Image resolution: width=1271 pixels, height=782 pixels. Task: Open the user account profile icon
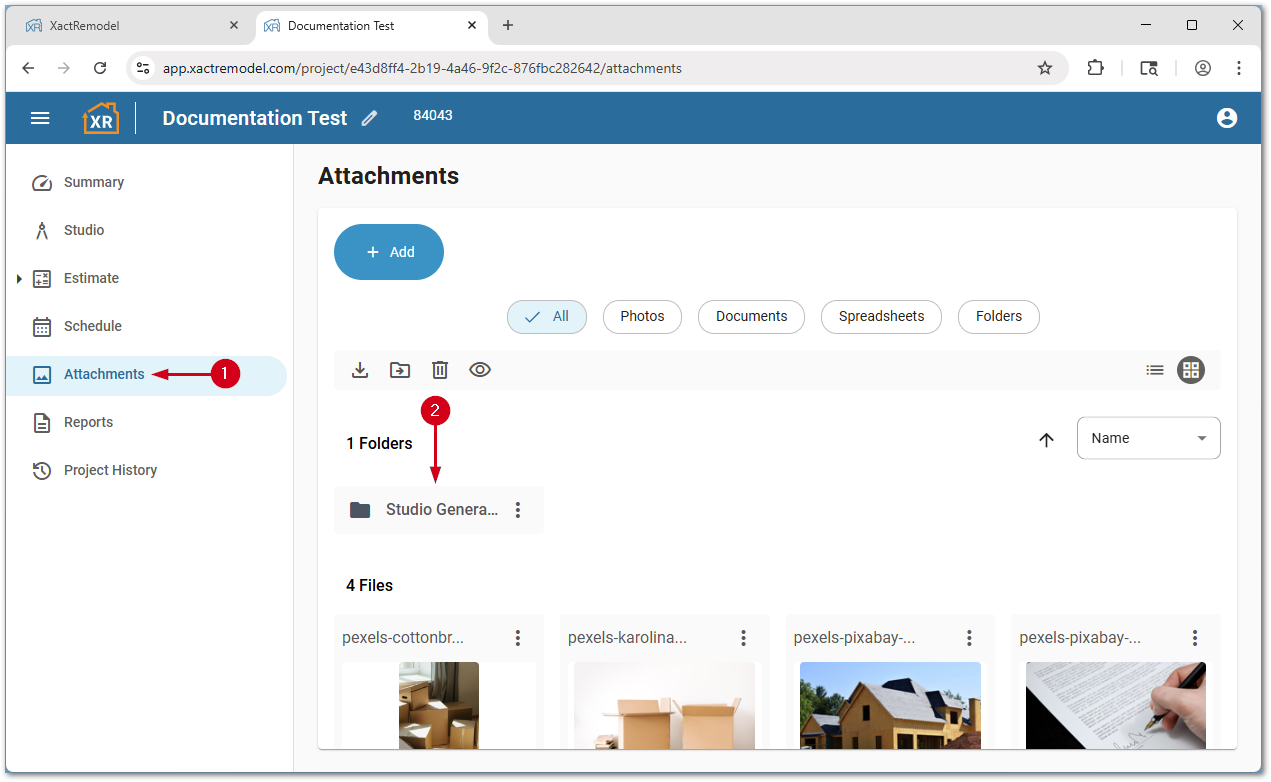click(x=1227, y=118)
